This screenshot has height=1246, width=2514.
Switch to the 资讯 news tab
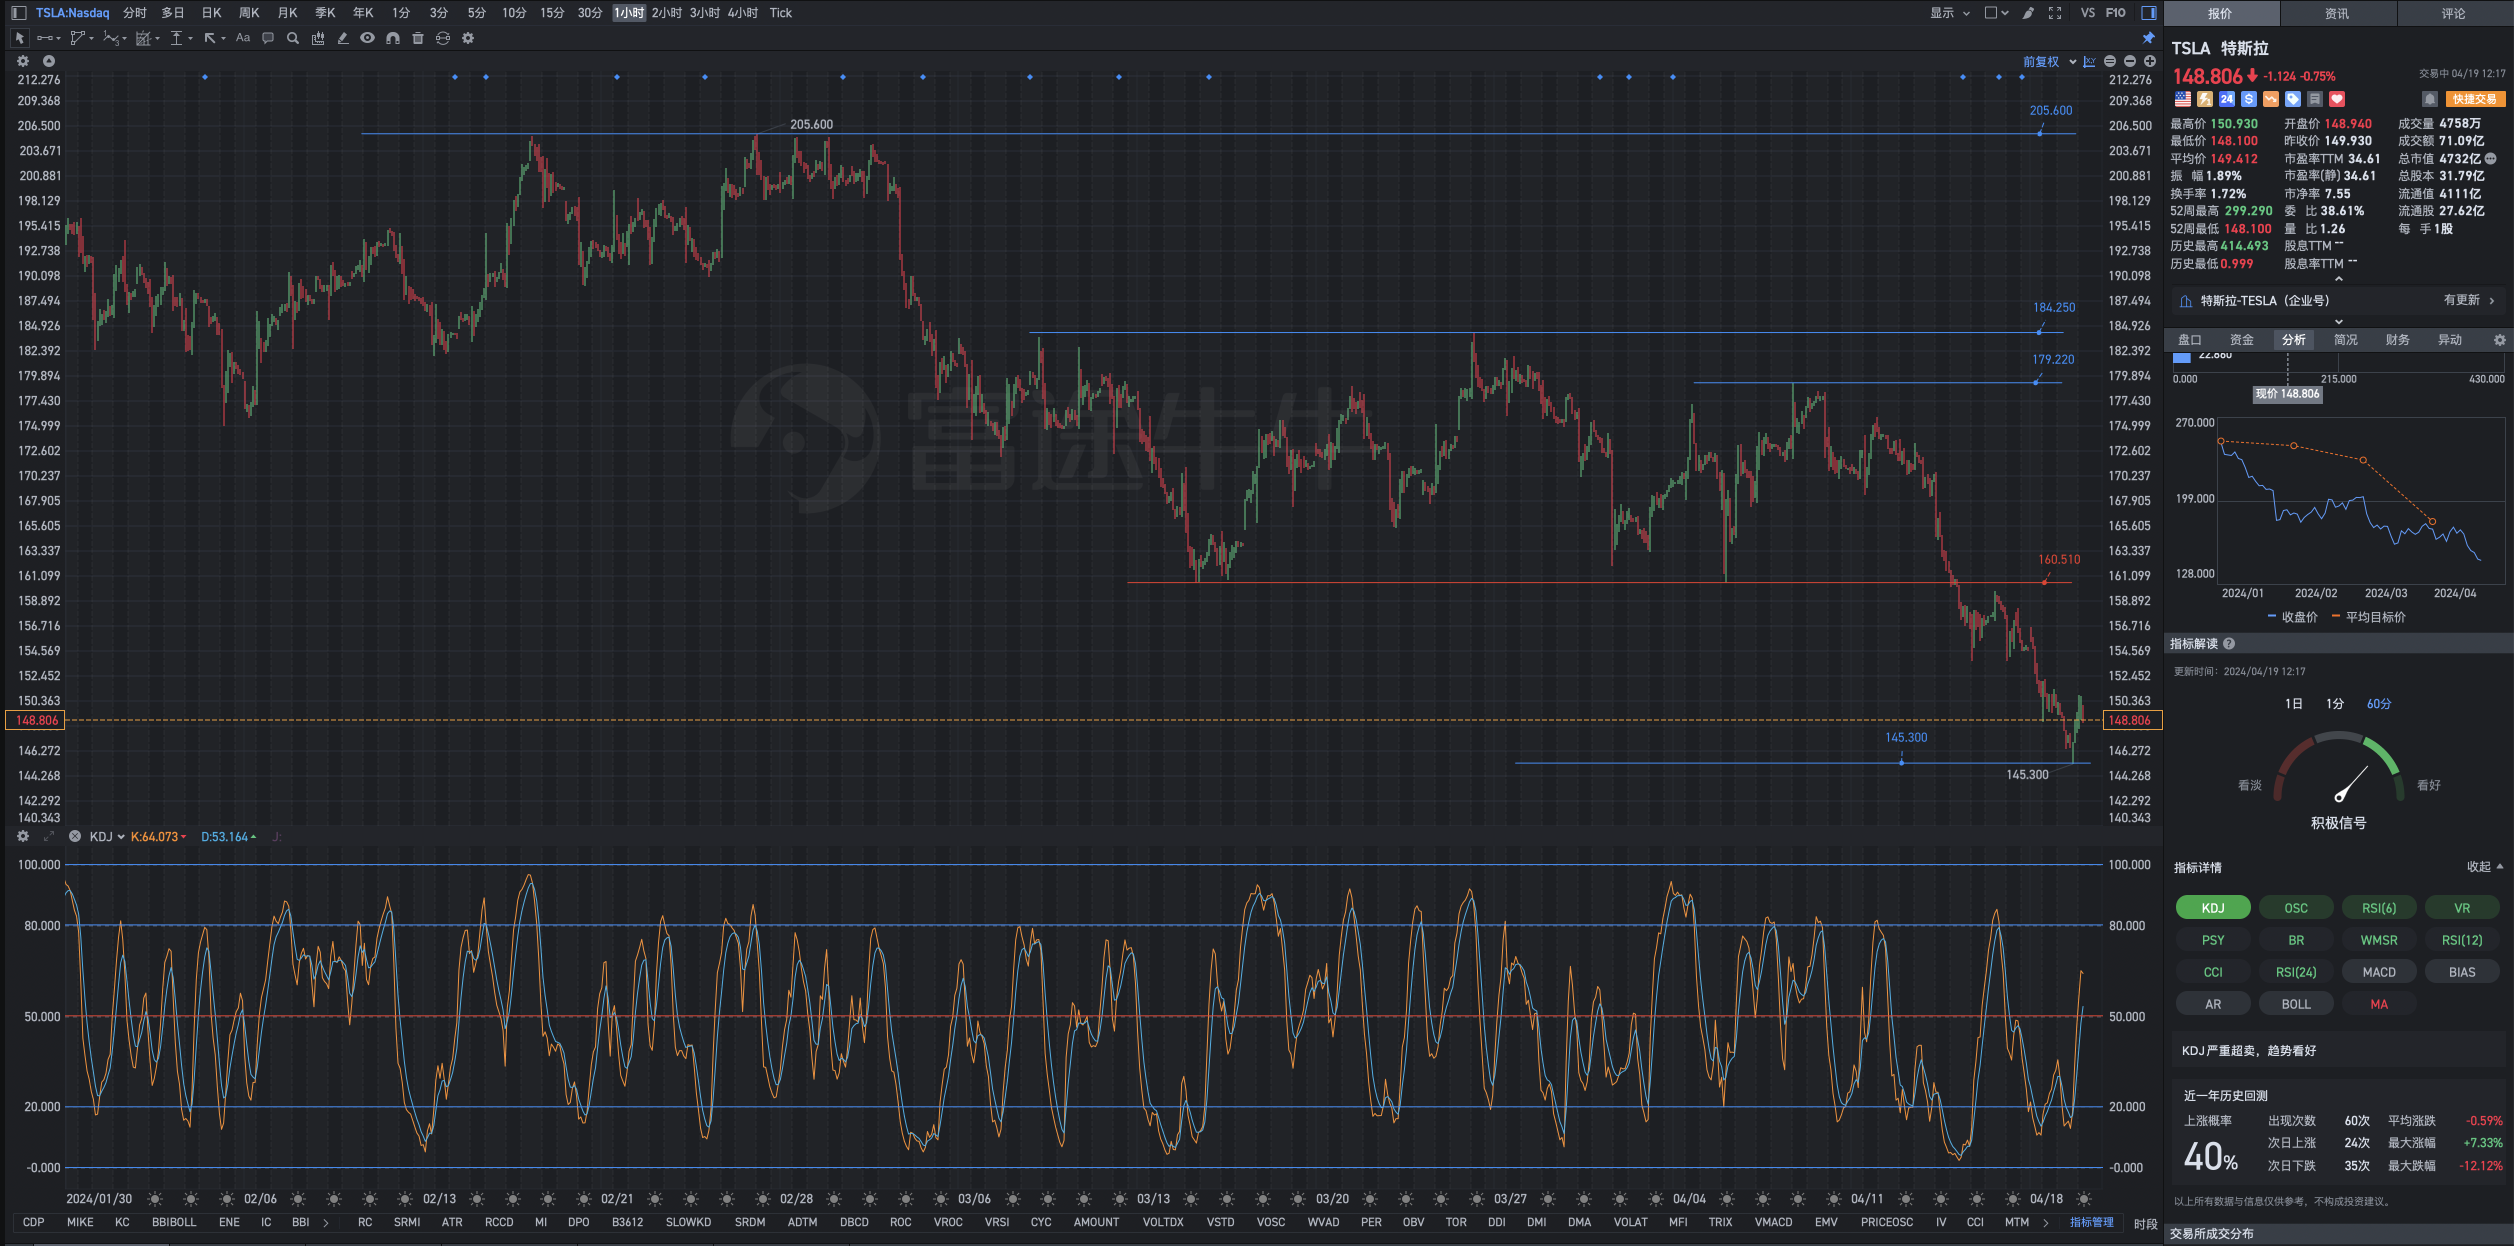pyautogui.click(x=2337, y=13)
